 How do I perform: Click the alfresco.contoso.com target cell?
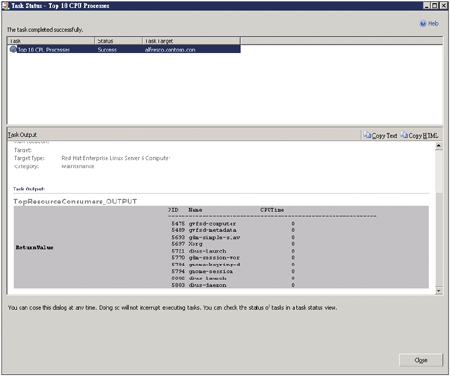[x=170, y=50]
